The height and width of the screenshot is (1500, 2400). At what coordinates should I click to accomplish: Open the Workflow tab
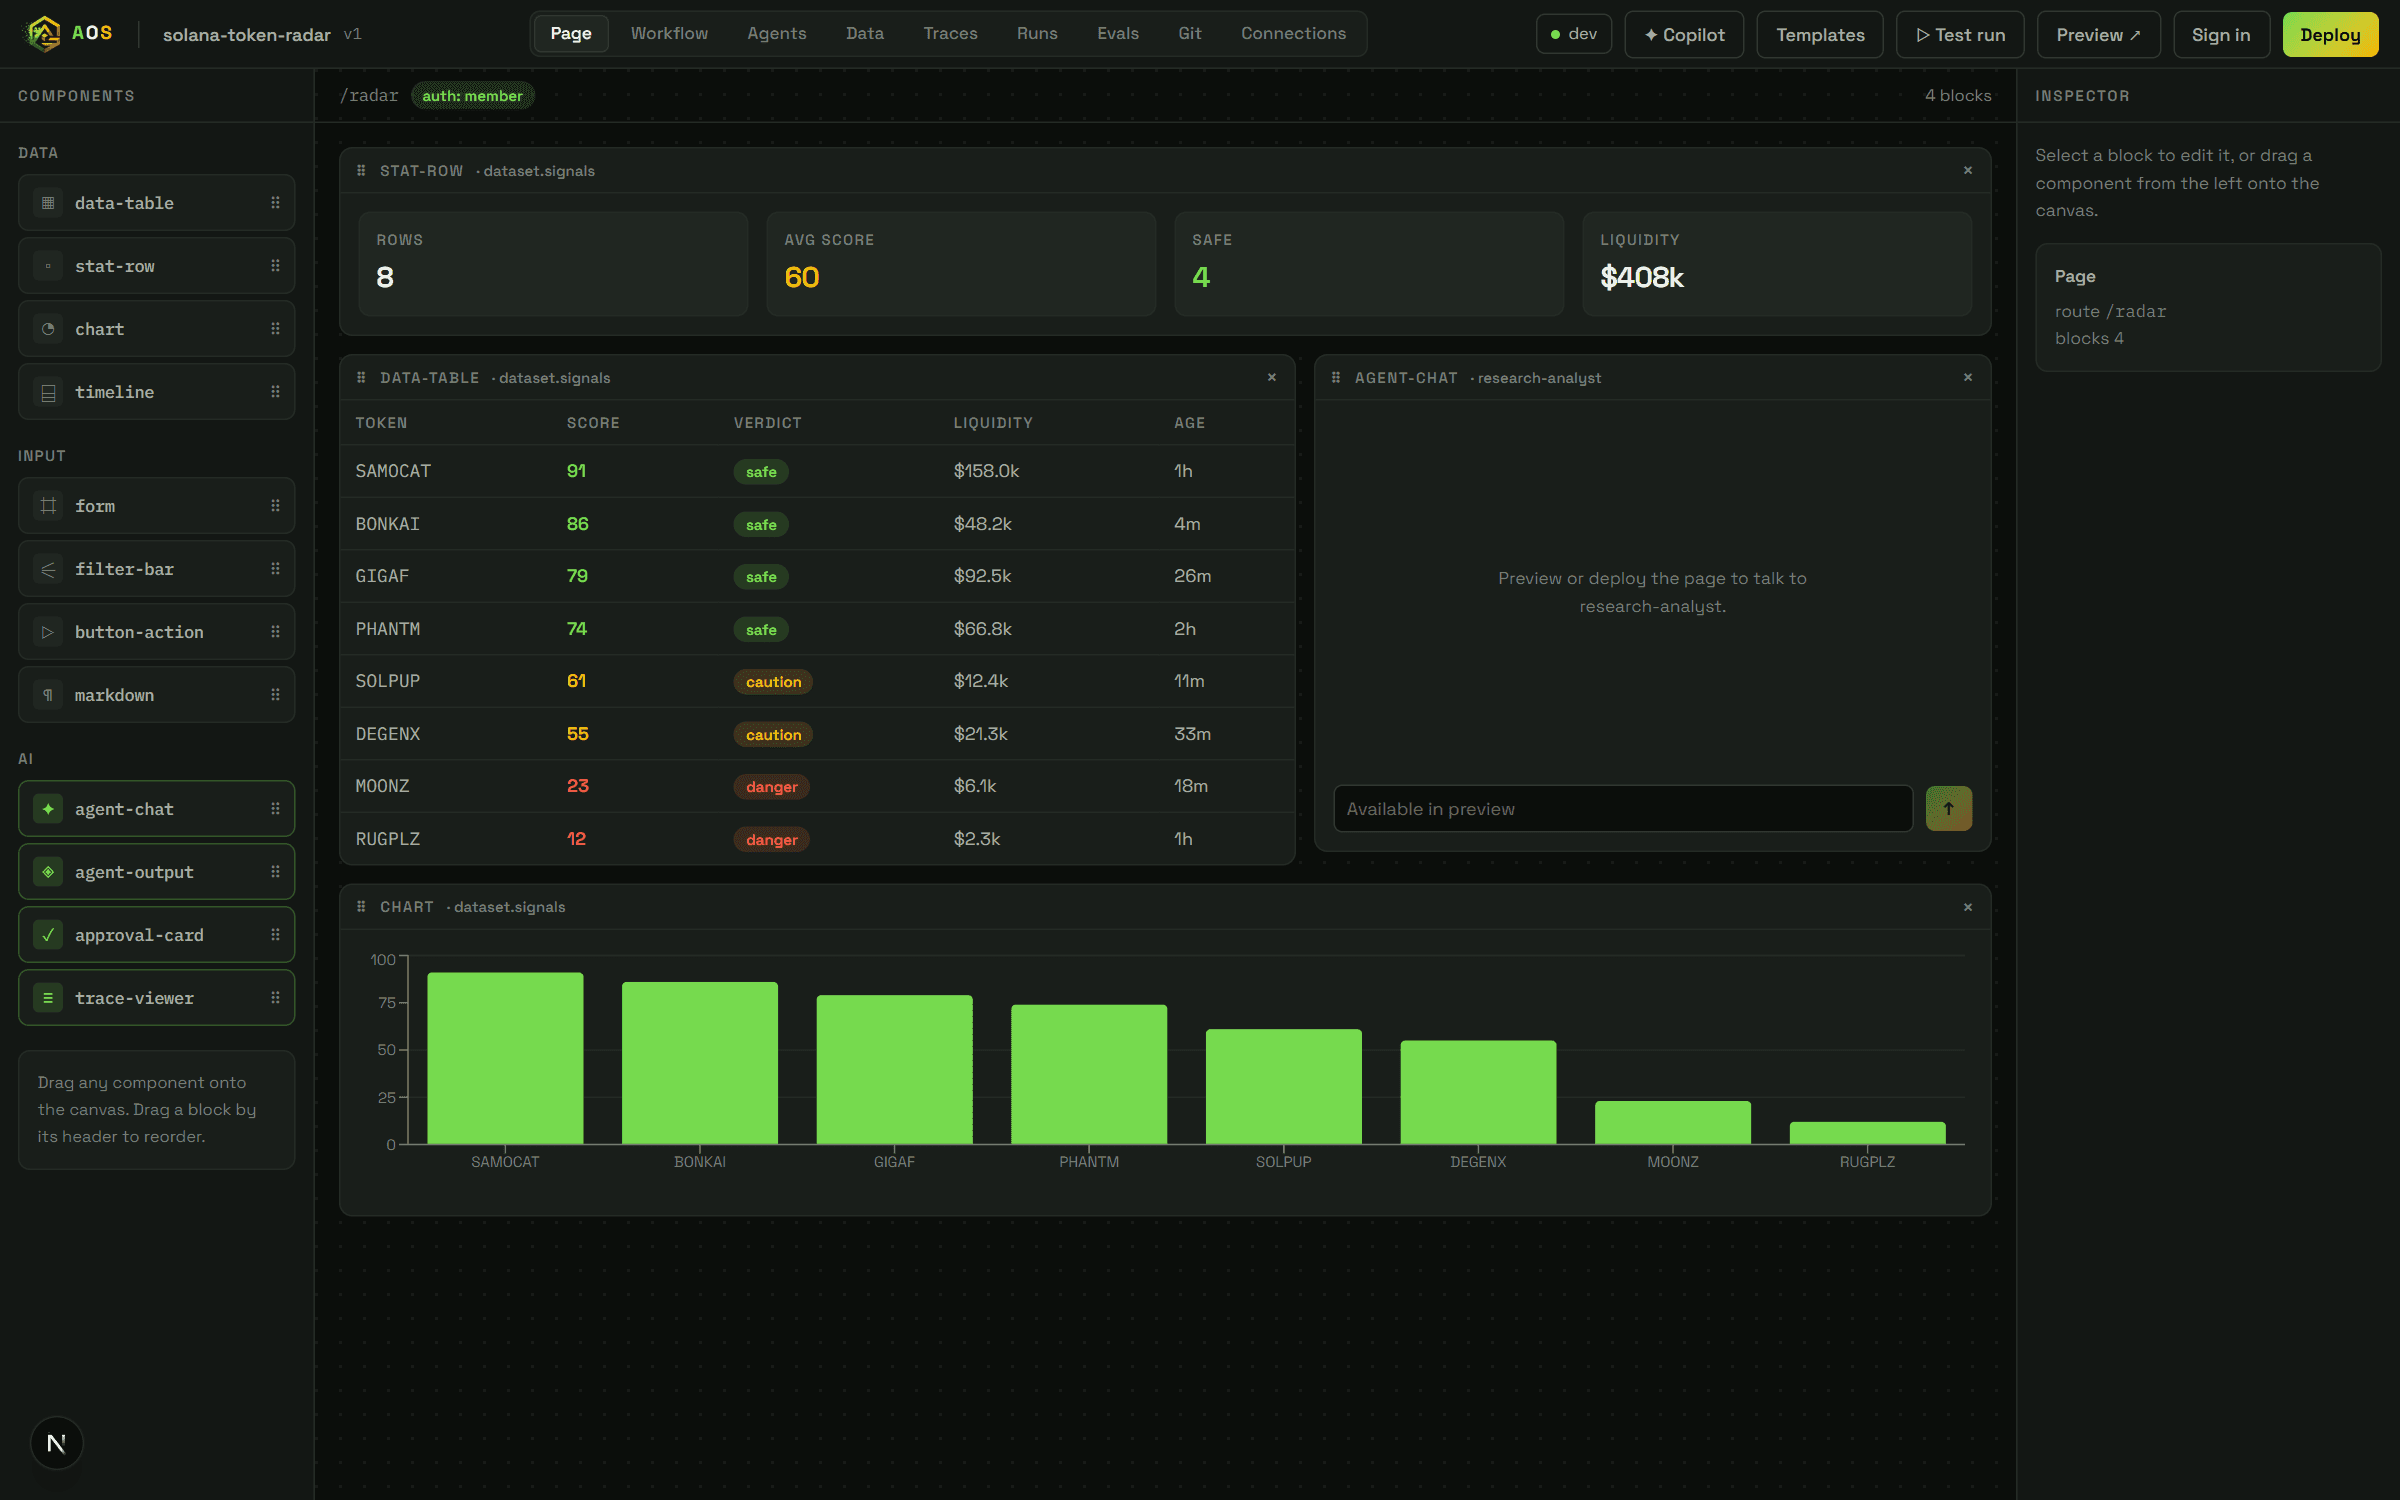[669, 34]
